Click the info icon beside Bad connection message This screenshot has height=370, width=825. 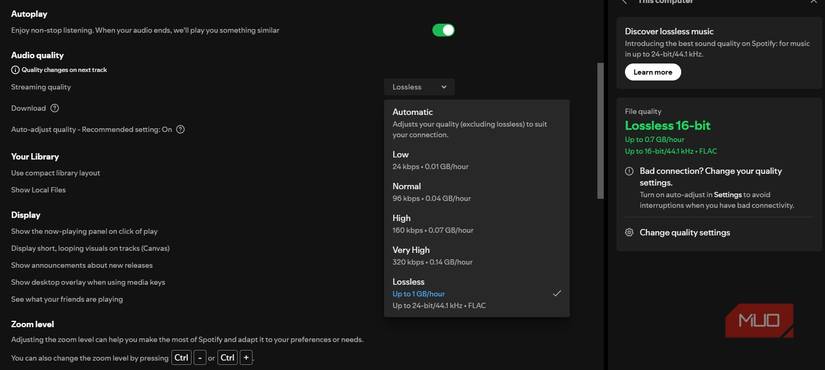[629, 171]
